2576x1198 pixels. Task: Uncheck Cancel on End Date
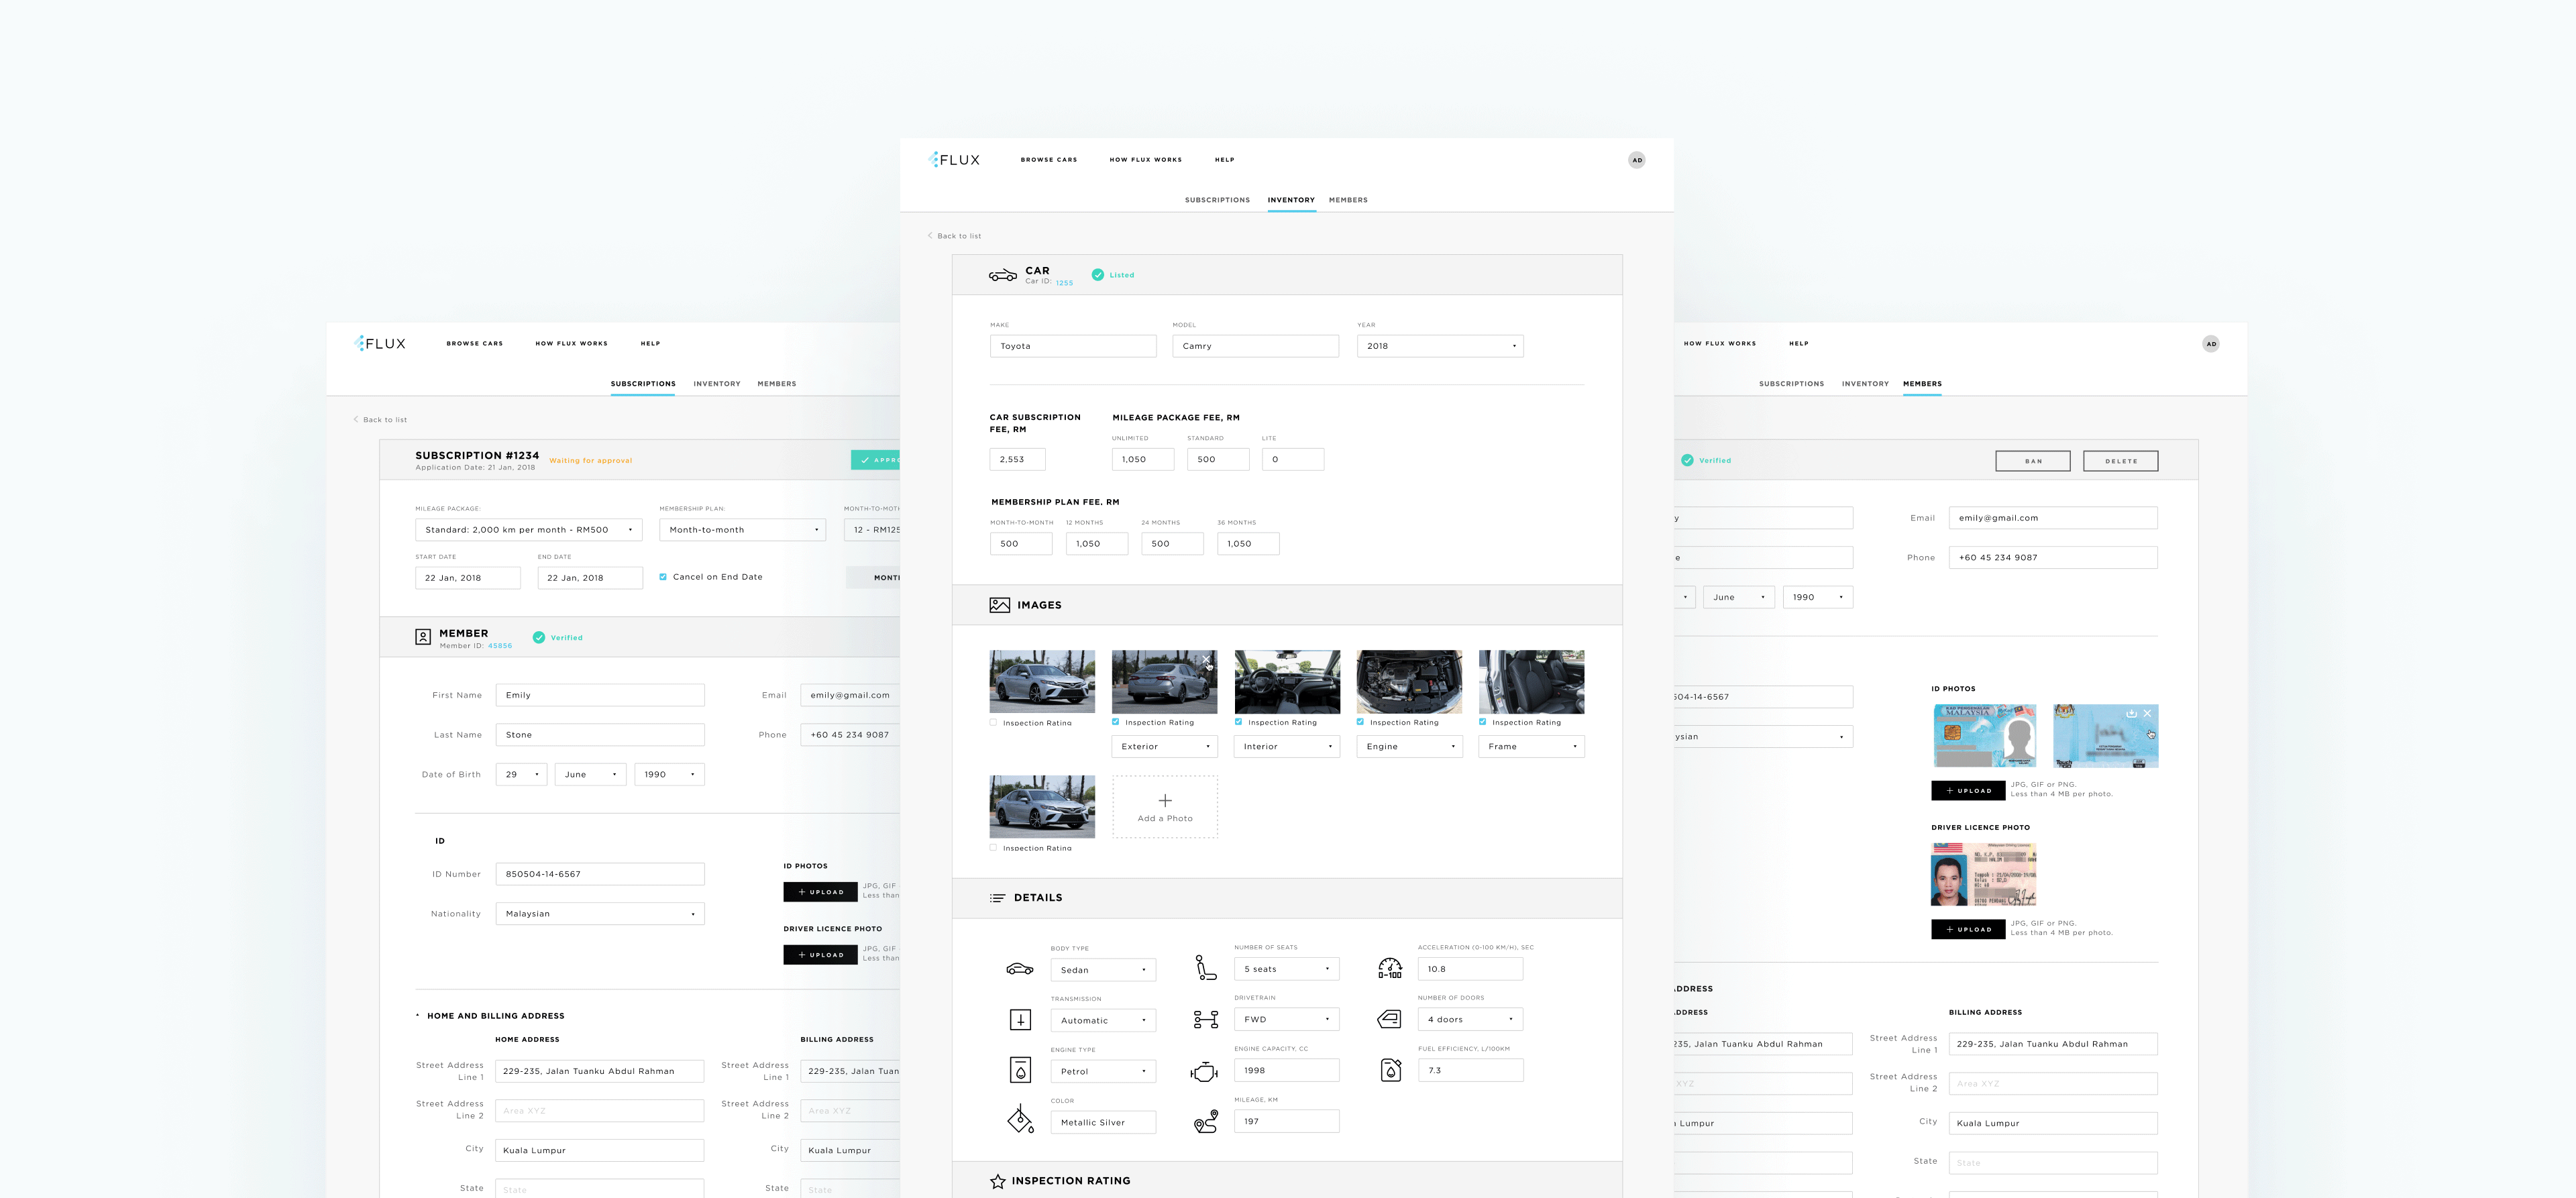663,576
